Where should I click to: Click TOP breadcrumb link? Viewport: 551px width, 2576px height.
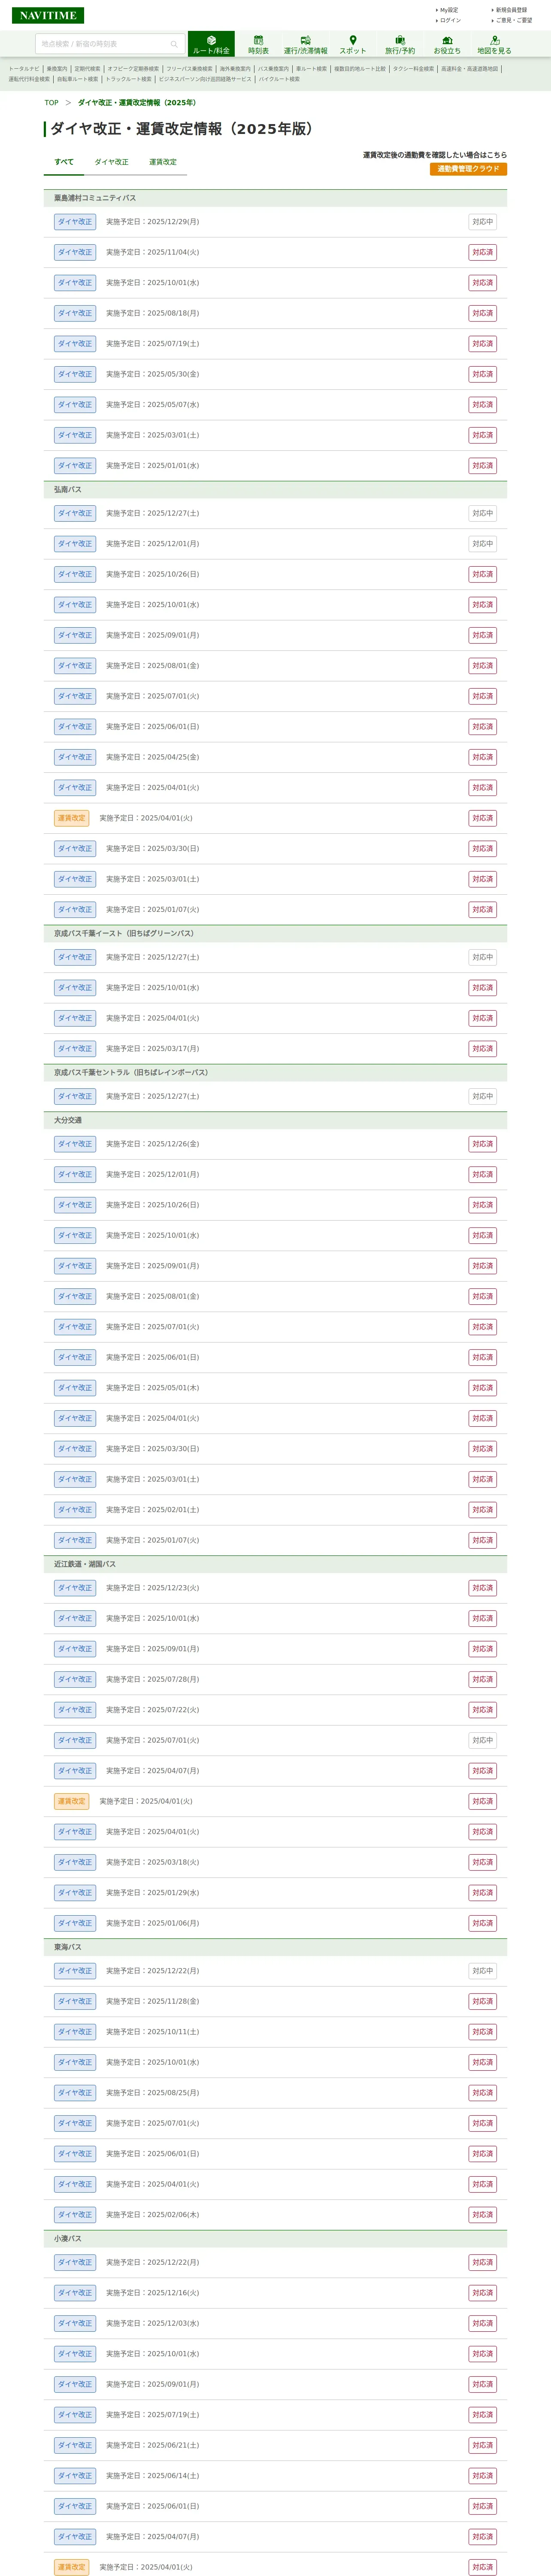coord(51,103)
